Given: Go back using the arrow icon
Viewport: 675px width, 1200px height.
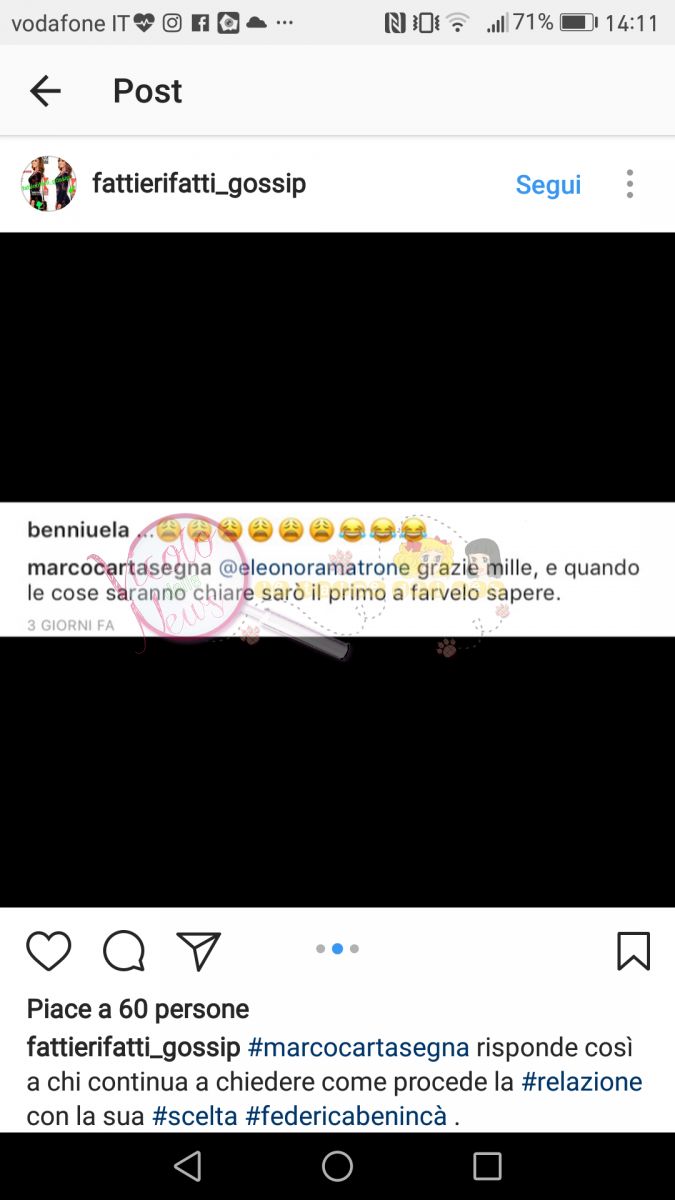Looking at the screenshot, I should point(45,91).
